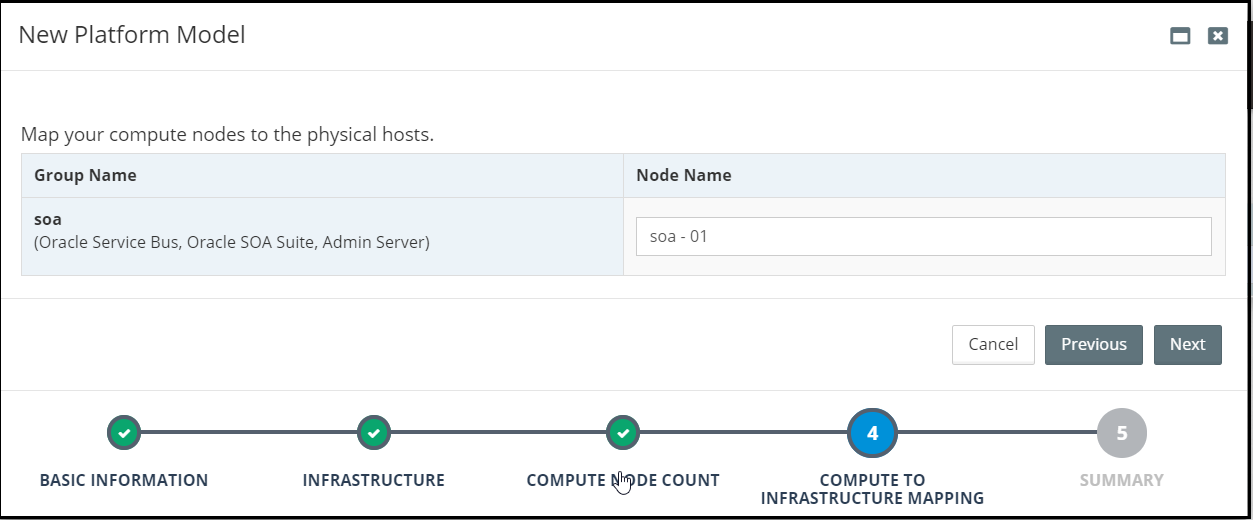
Task: Select the checkmark circle above Compute Node Count
Action: [623, 433]
